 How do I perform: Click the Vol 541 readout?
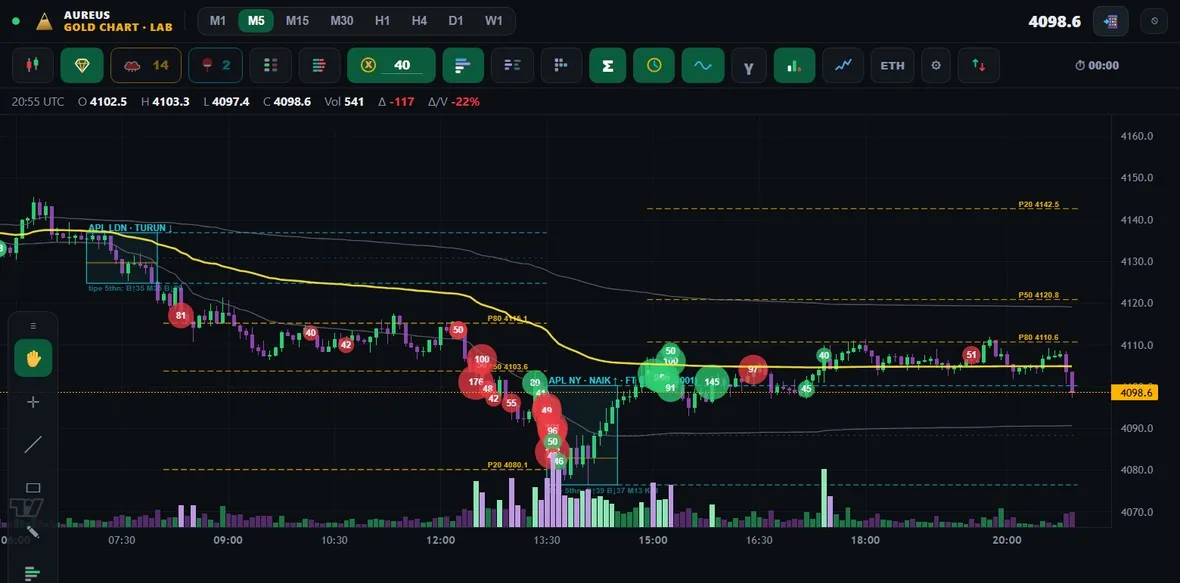click(344, 102)
